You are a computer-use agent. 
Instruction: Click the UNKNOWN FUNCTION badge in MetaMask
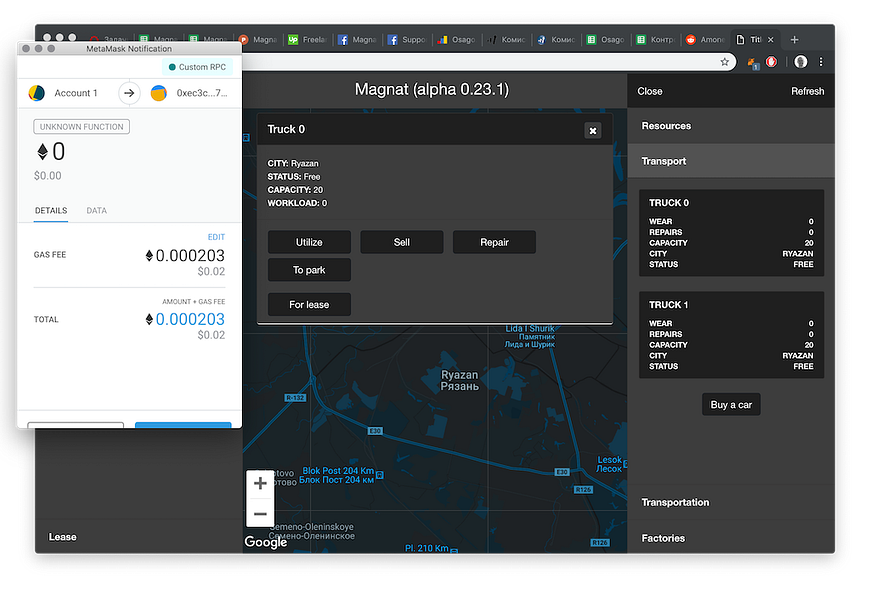coord(82,127)
